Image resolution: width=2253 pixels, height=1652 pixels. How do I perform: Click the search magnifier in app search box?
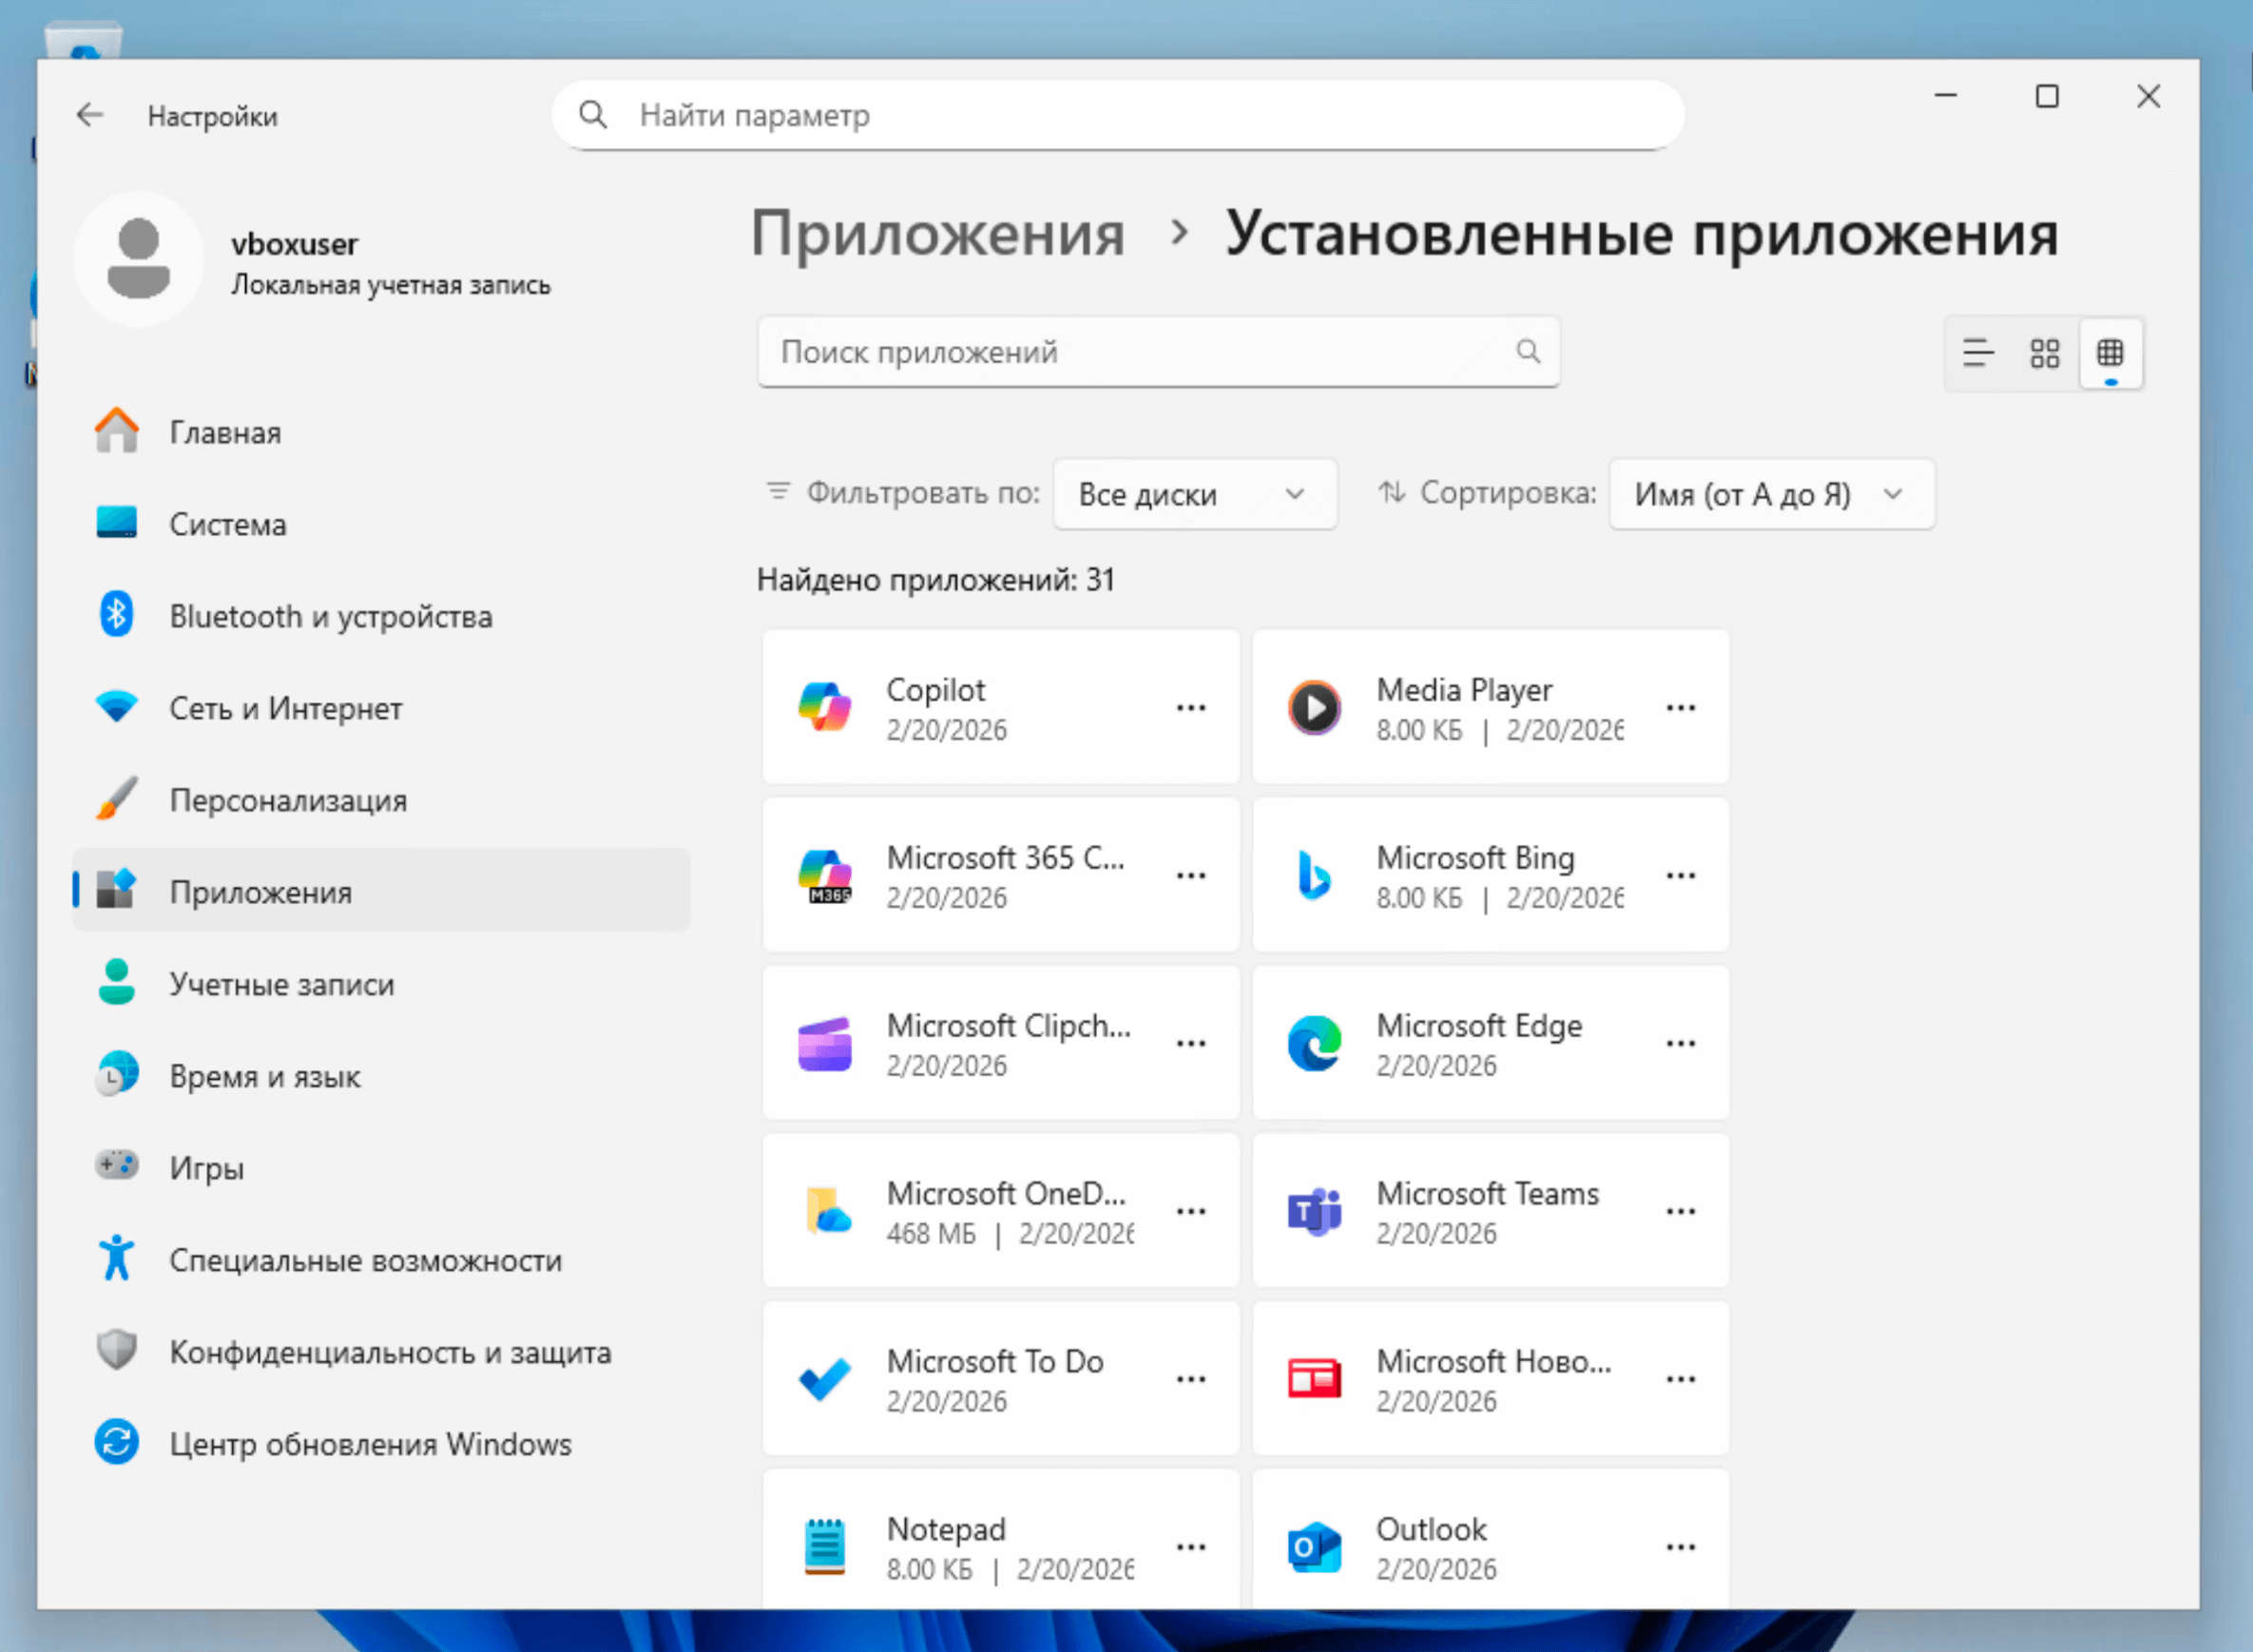1527,352
